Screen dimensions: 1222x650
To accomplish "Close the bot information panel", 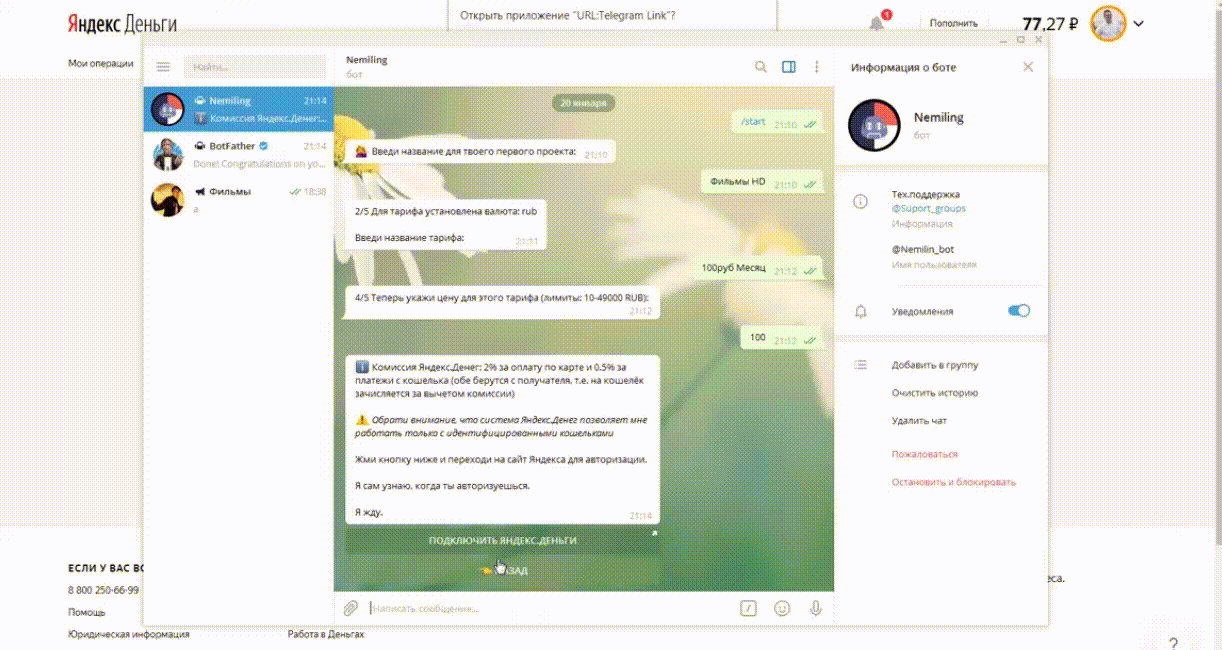I will [1028, 67].
